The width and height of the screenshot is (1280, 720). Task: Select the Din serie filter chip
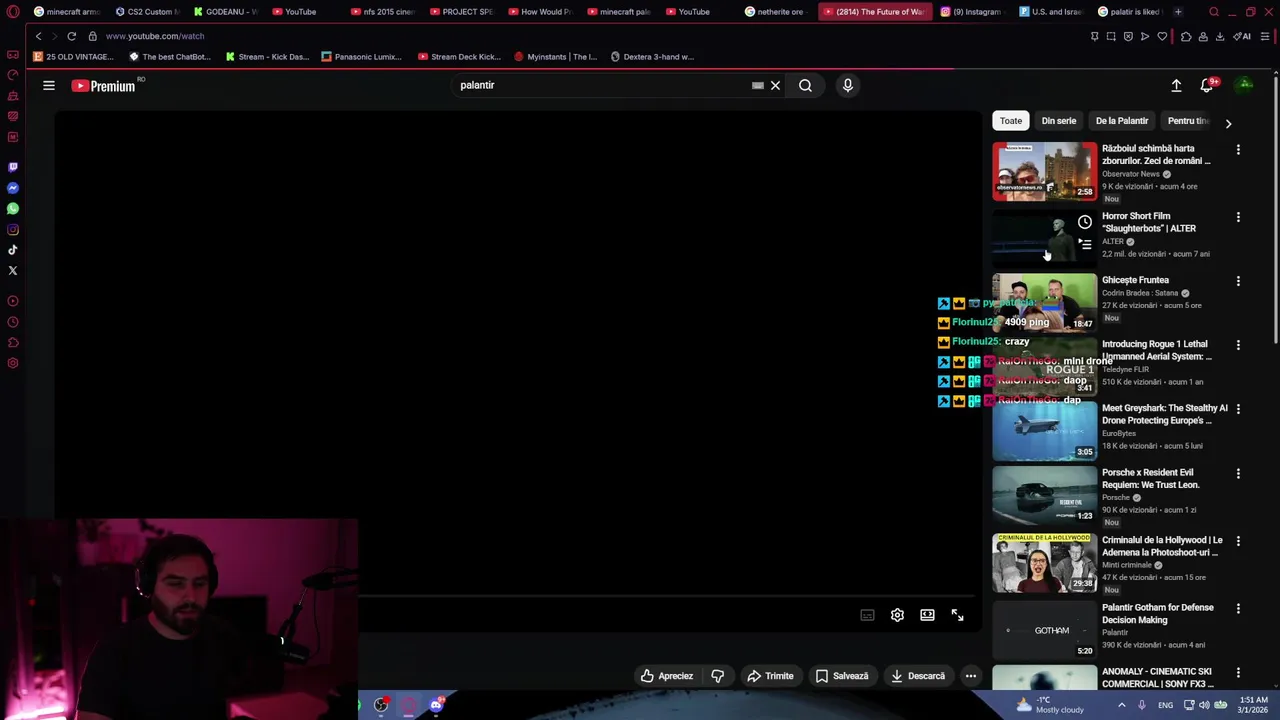[1059, 121]
